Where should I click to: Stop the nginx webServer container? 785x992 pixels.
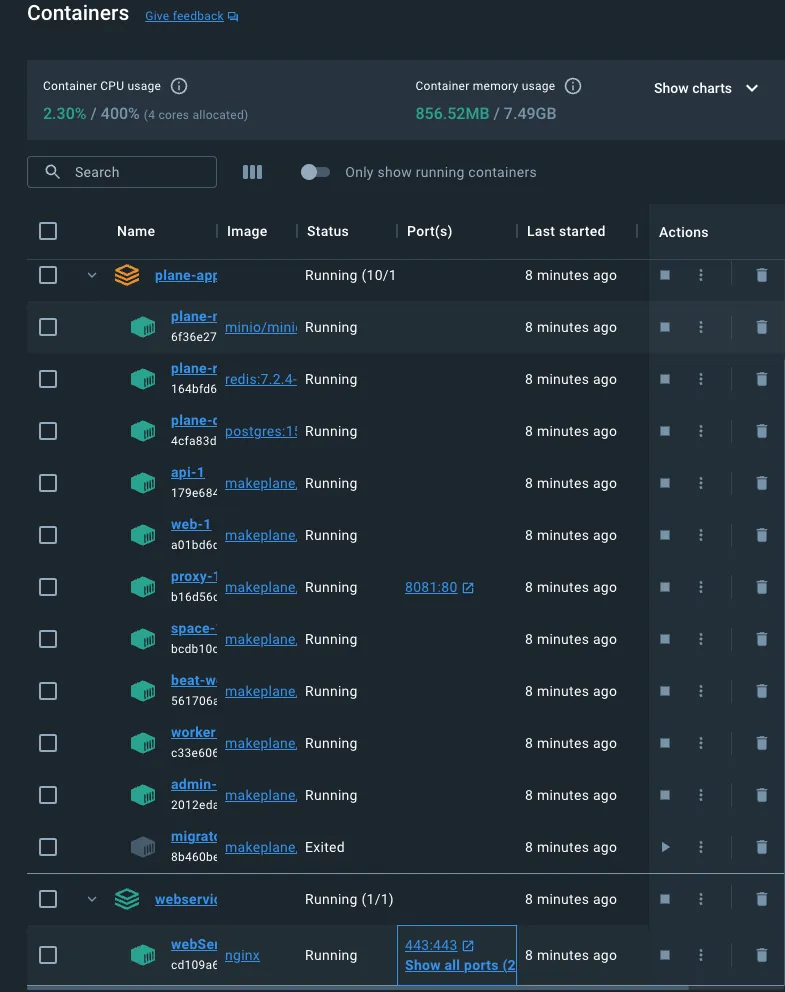click(x=665, y=955)
